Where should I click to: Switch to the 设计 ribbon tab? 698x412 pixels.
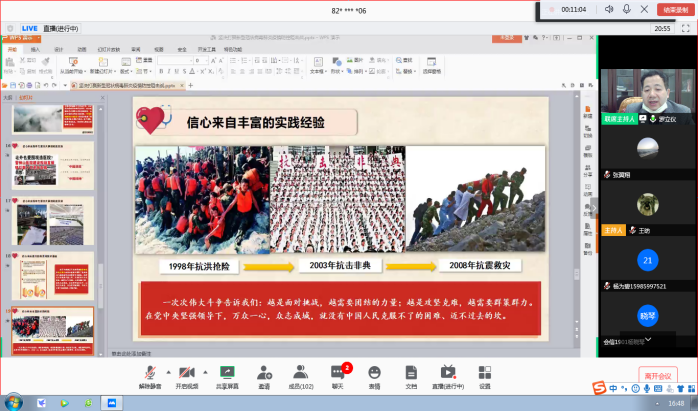tap(58, 48)
